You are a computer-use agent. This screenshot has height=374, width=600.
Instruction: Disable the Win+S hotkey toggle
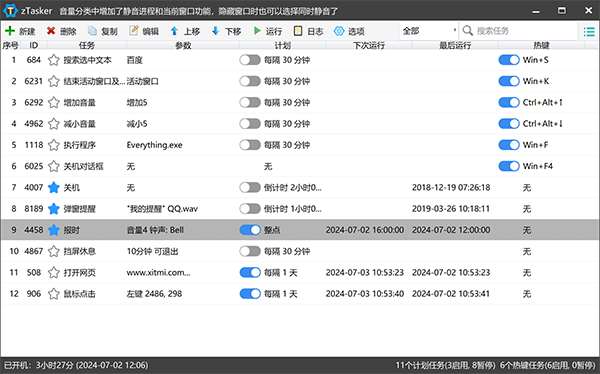point(509,60)
